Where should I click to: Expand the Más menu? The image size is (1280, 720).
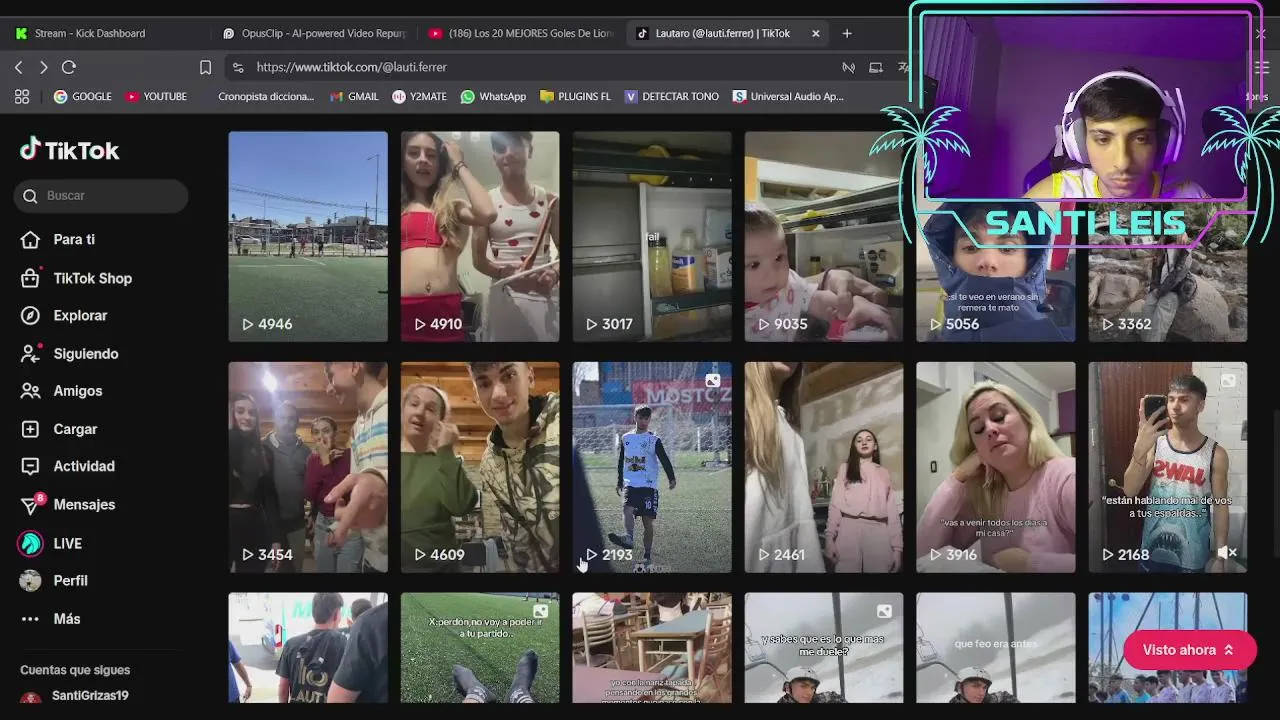[x=50, y=619]
